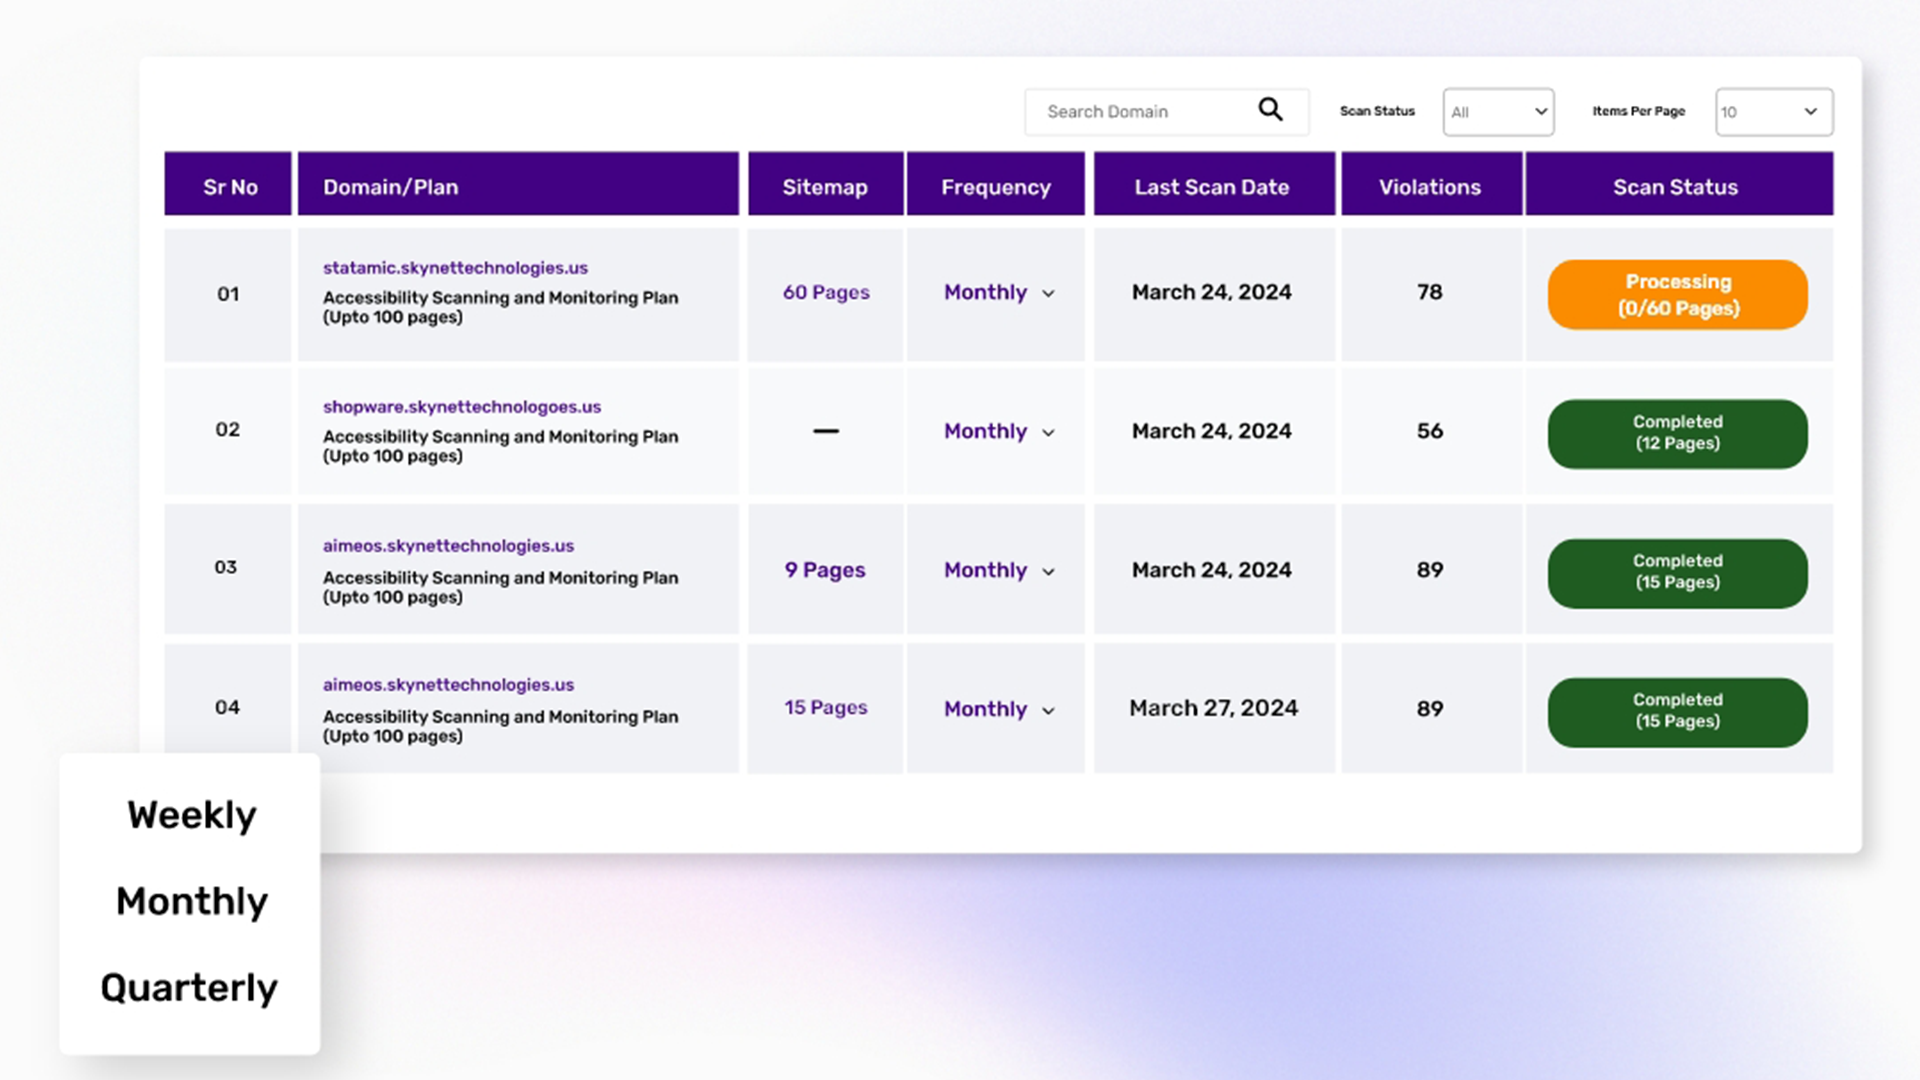Expand Frequency dropdown for statamic.skynettechnologies.us
Viewport: 1920px width, 1080px height.
tap(999, 293)
